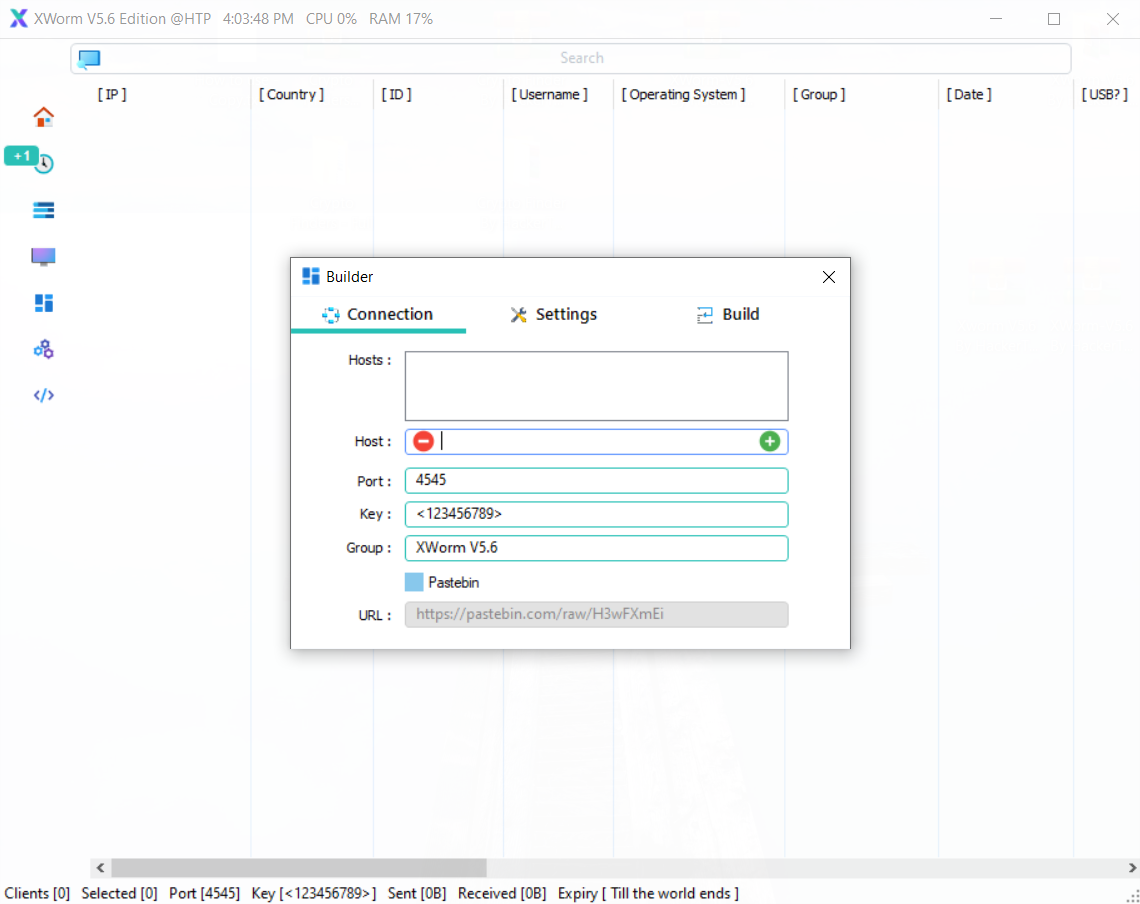This screenshot has width=1140, height=904.
Task: Click the red minus icon in Host field
Action: (x=424, y=441)
